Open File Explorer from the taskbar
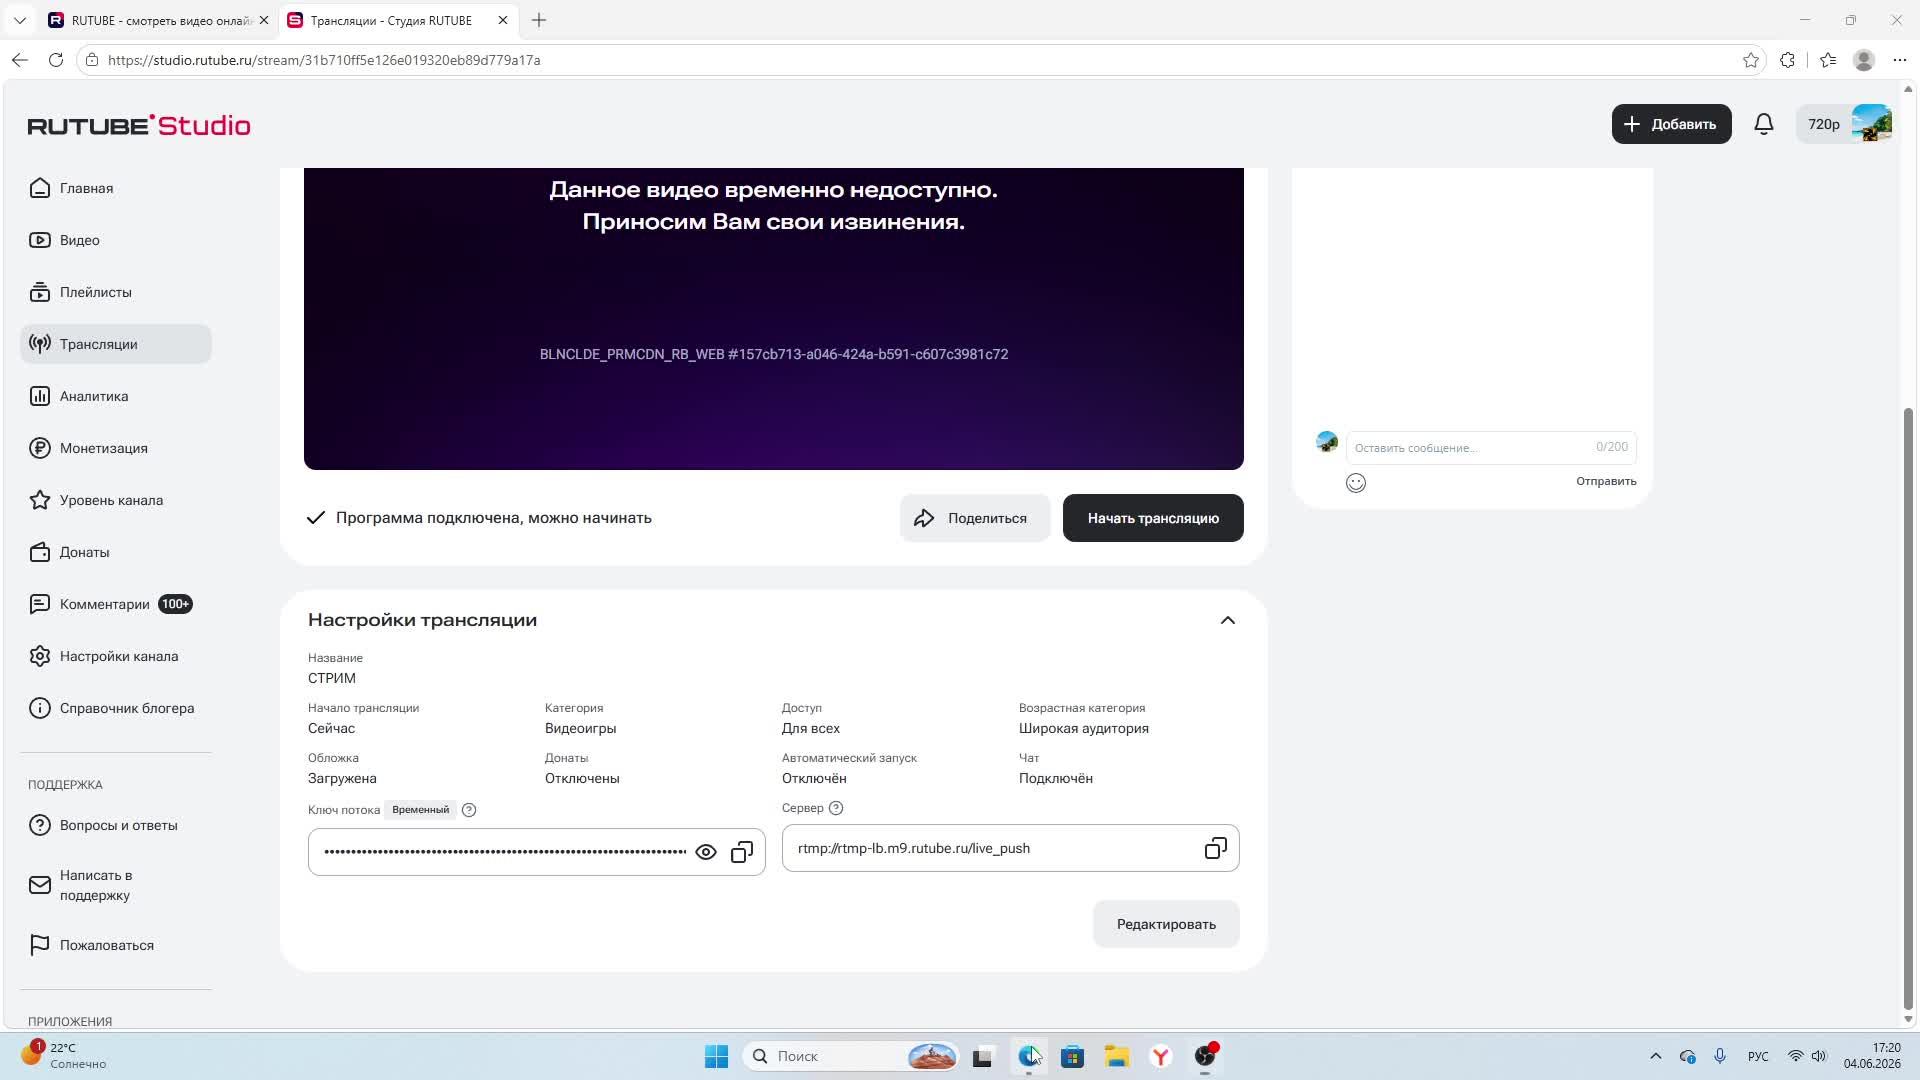 1117,1056
